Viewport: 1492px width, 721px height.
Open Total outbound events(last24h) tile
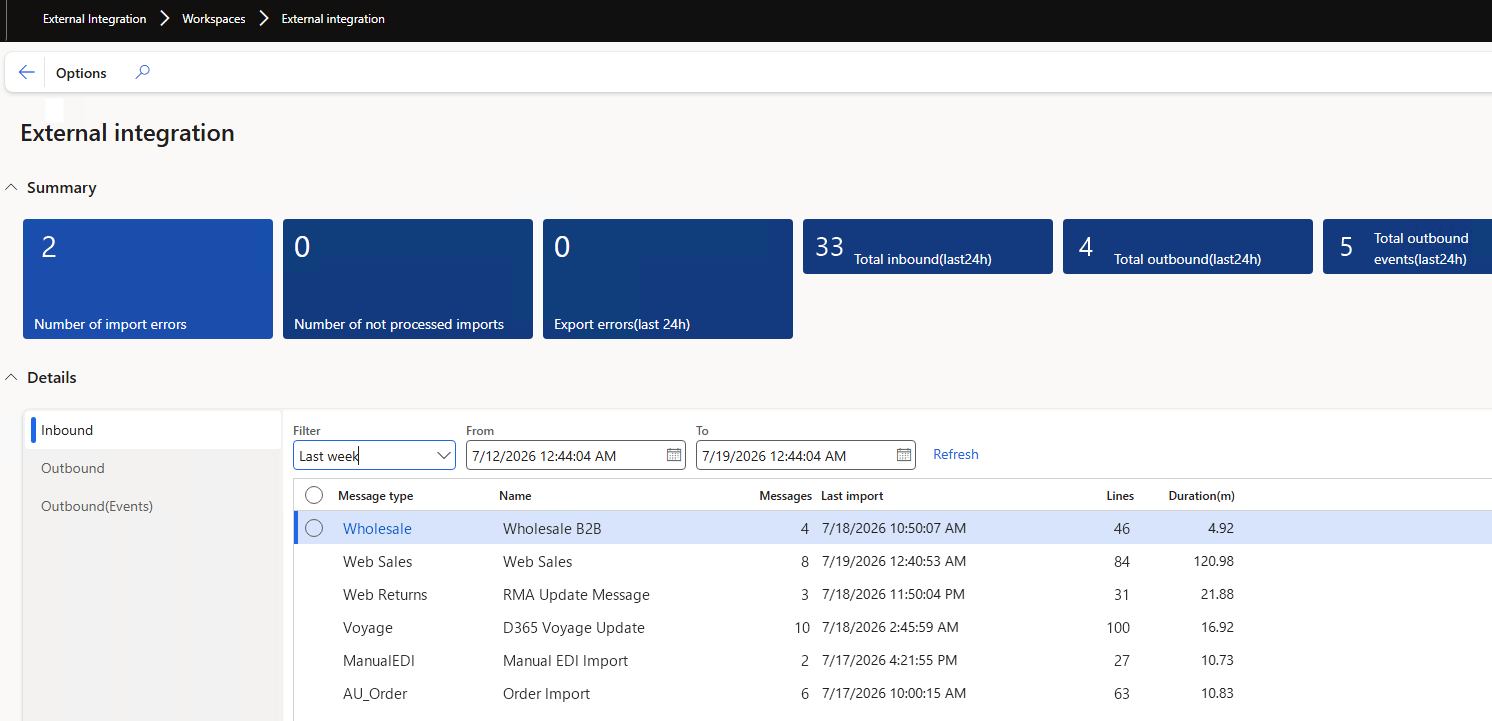[1408, 246]
